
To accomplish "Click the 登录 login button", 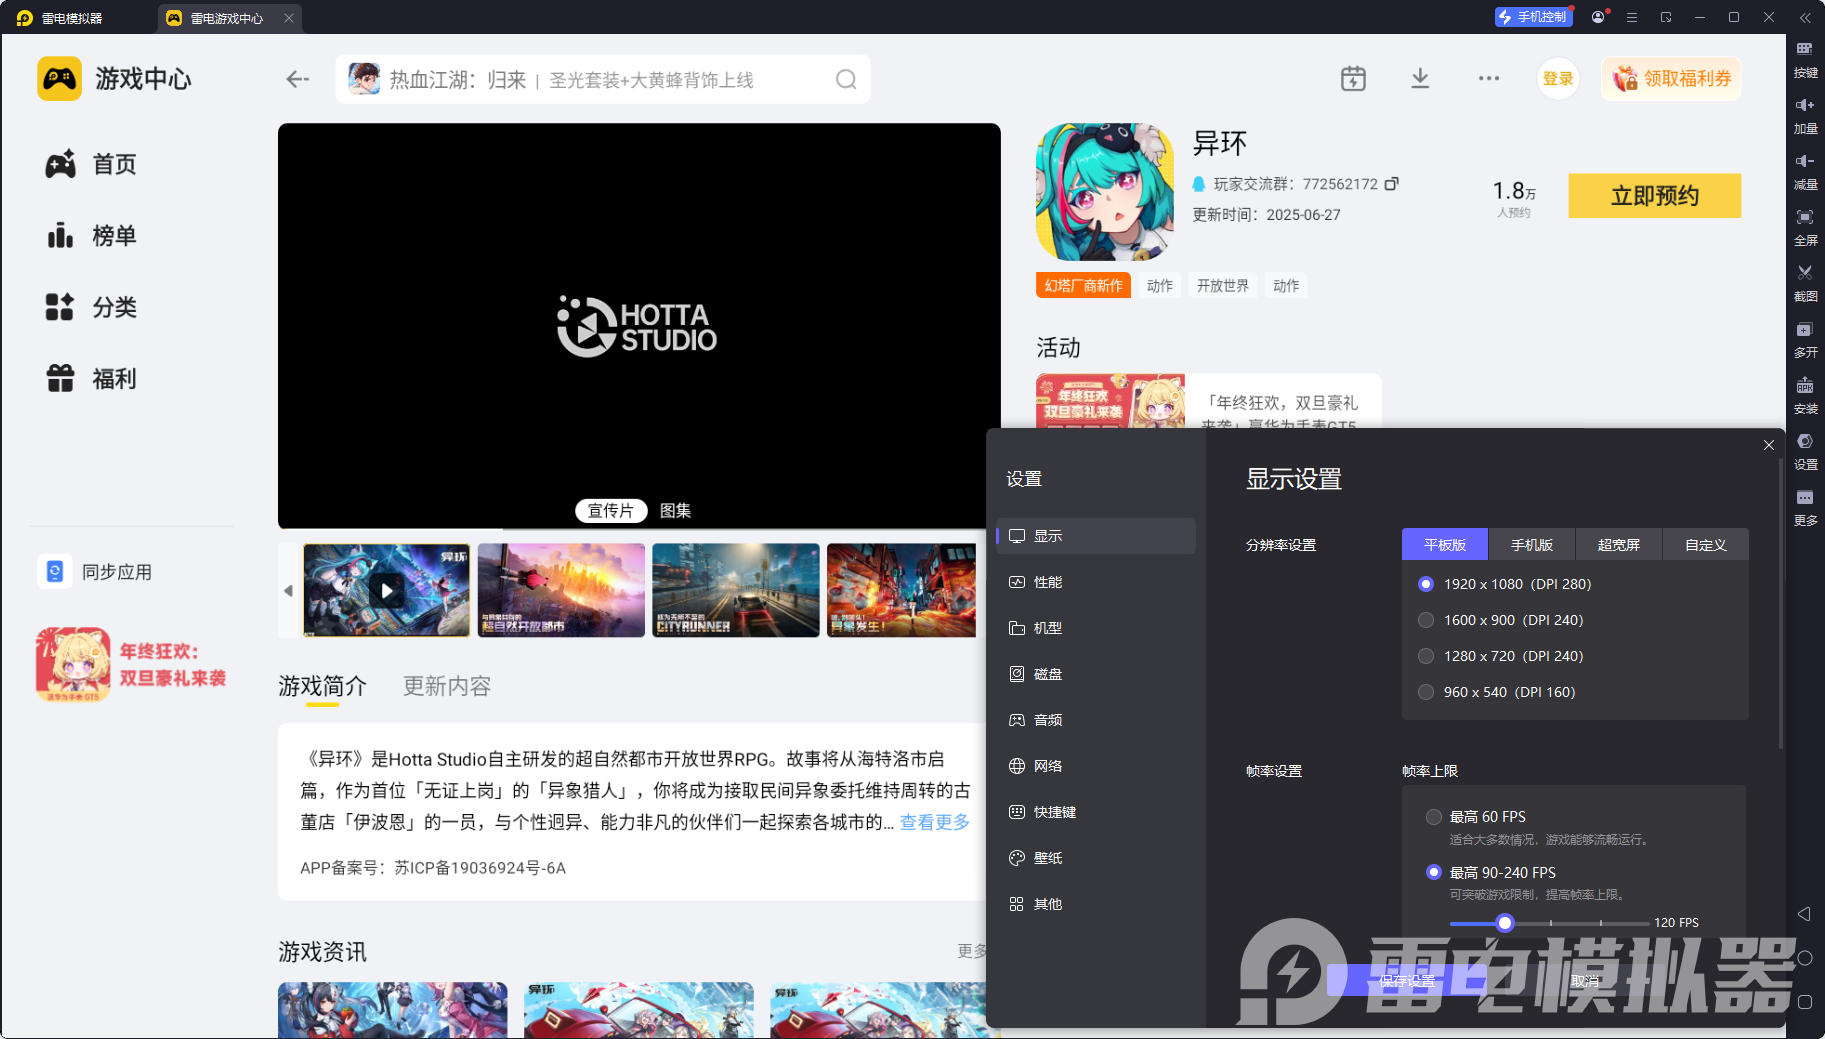I will pyautogui.click(x=1557, y=79).
